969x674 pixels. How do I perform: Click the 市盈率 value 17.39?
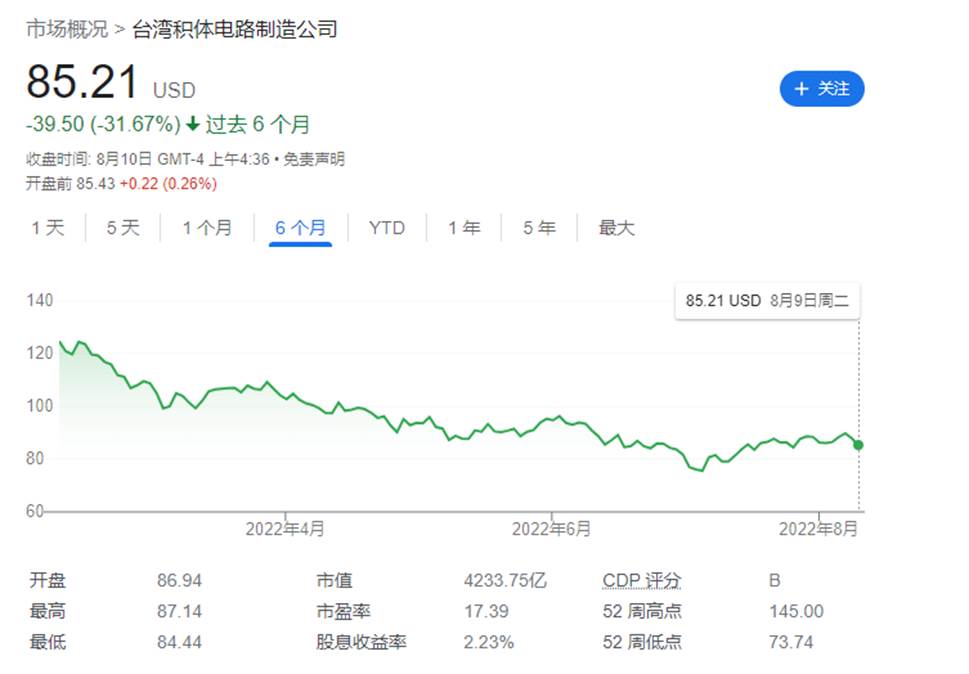tap(486, 612)
